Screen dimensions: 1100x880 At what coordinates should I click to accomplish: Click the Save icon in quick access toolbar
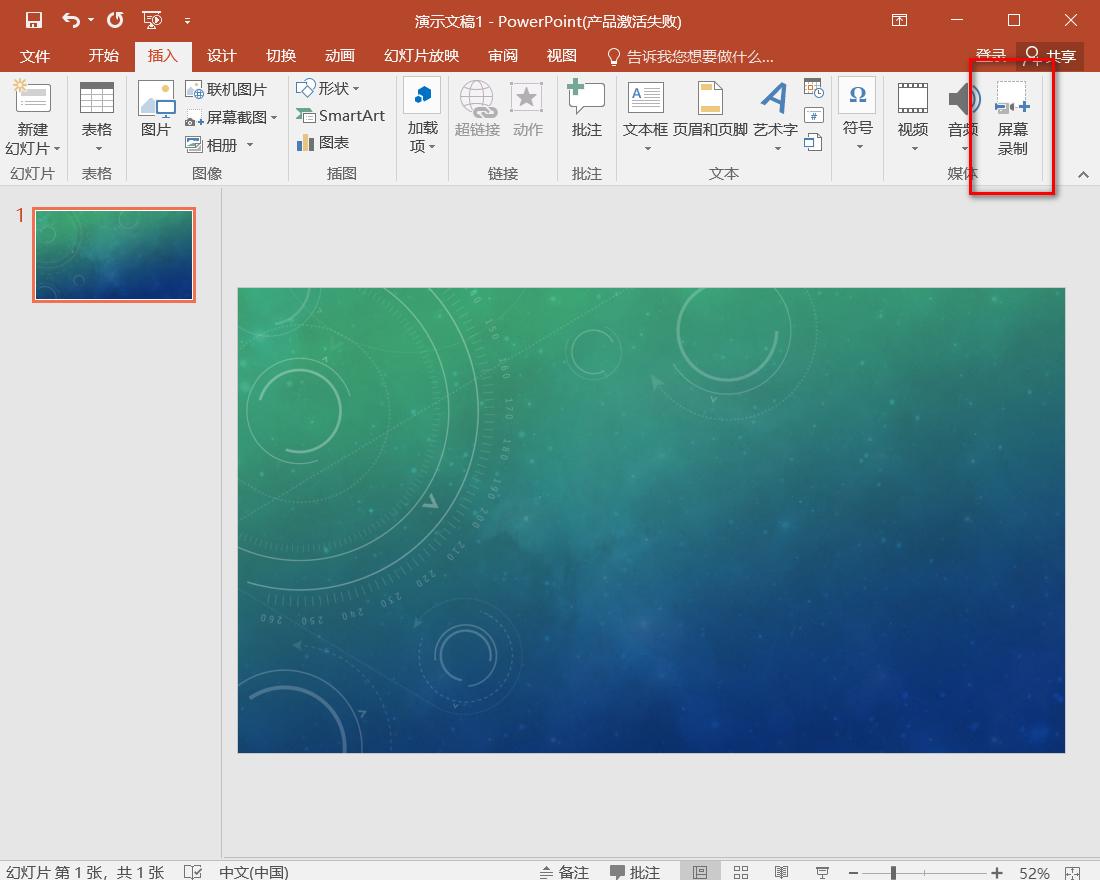coord(34,20)
